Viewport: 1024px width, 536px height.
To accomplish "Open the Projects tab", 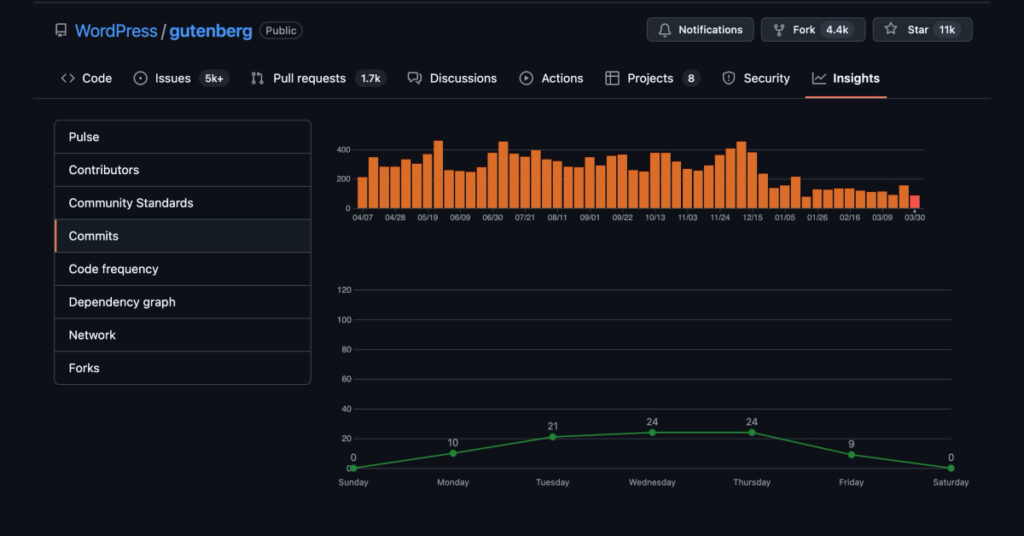I will pos(650,78).
